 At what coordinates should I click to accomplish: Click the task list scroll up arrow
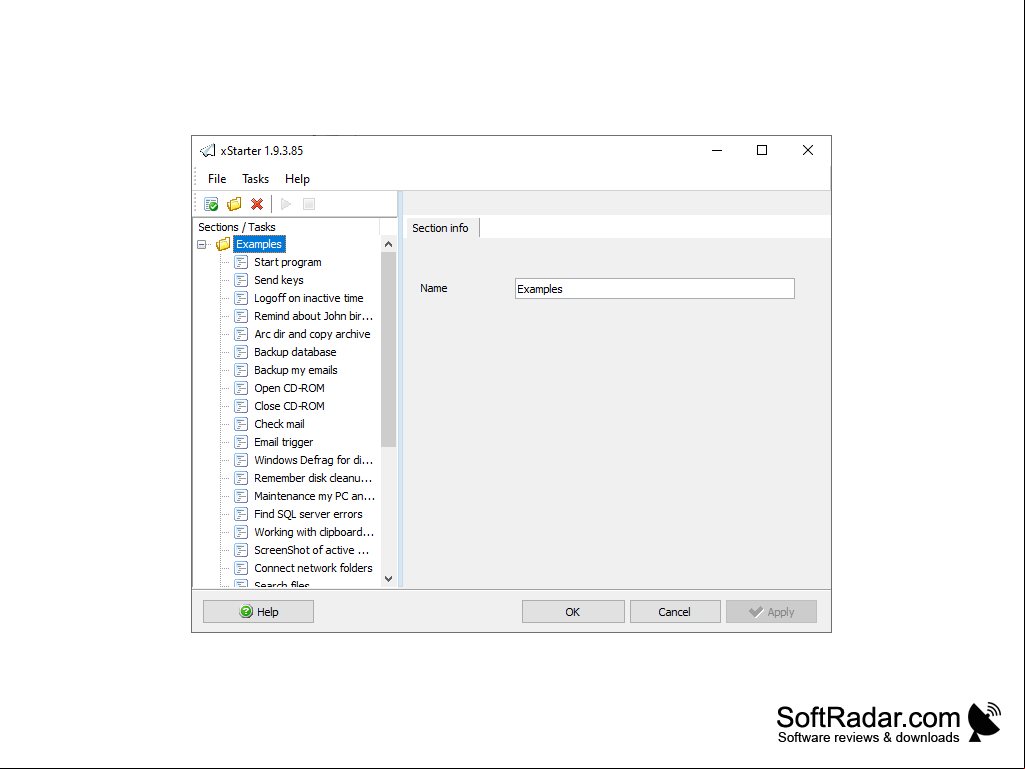[388, 244]
